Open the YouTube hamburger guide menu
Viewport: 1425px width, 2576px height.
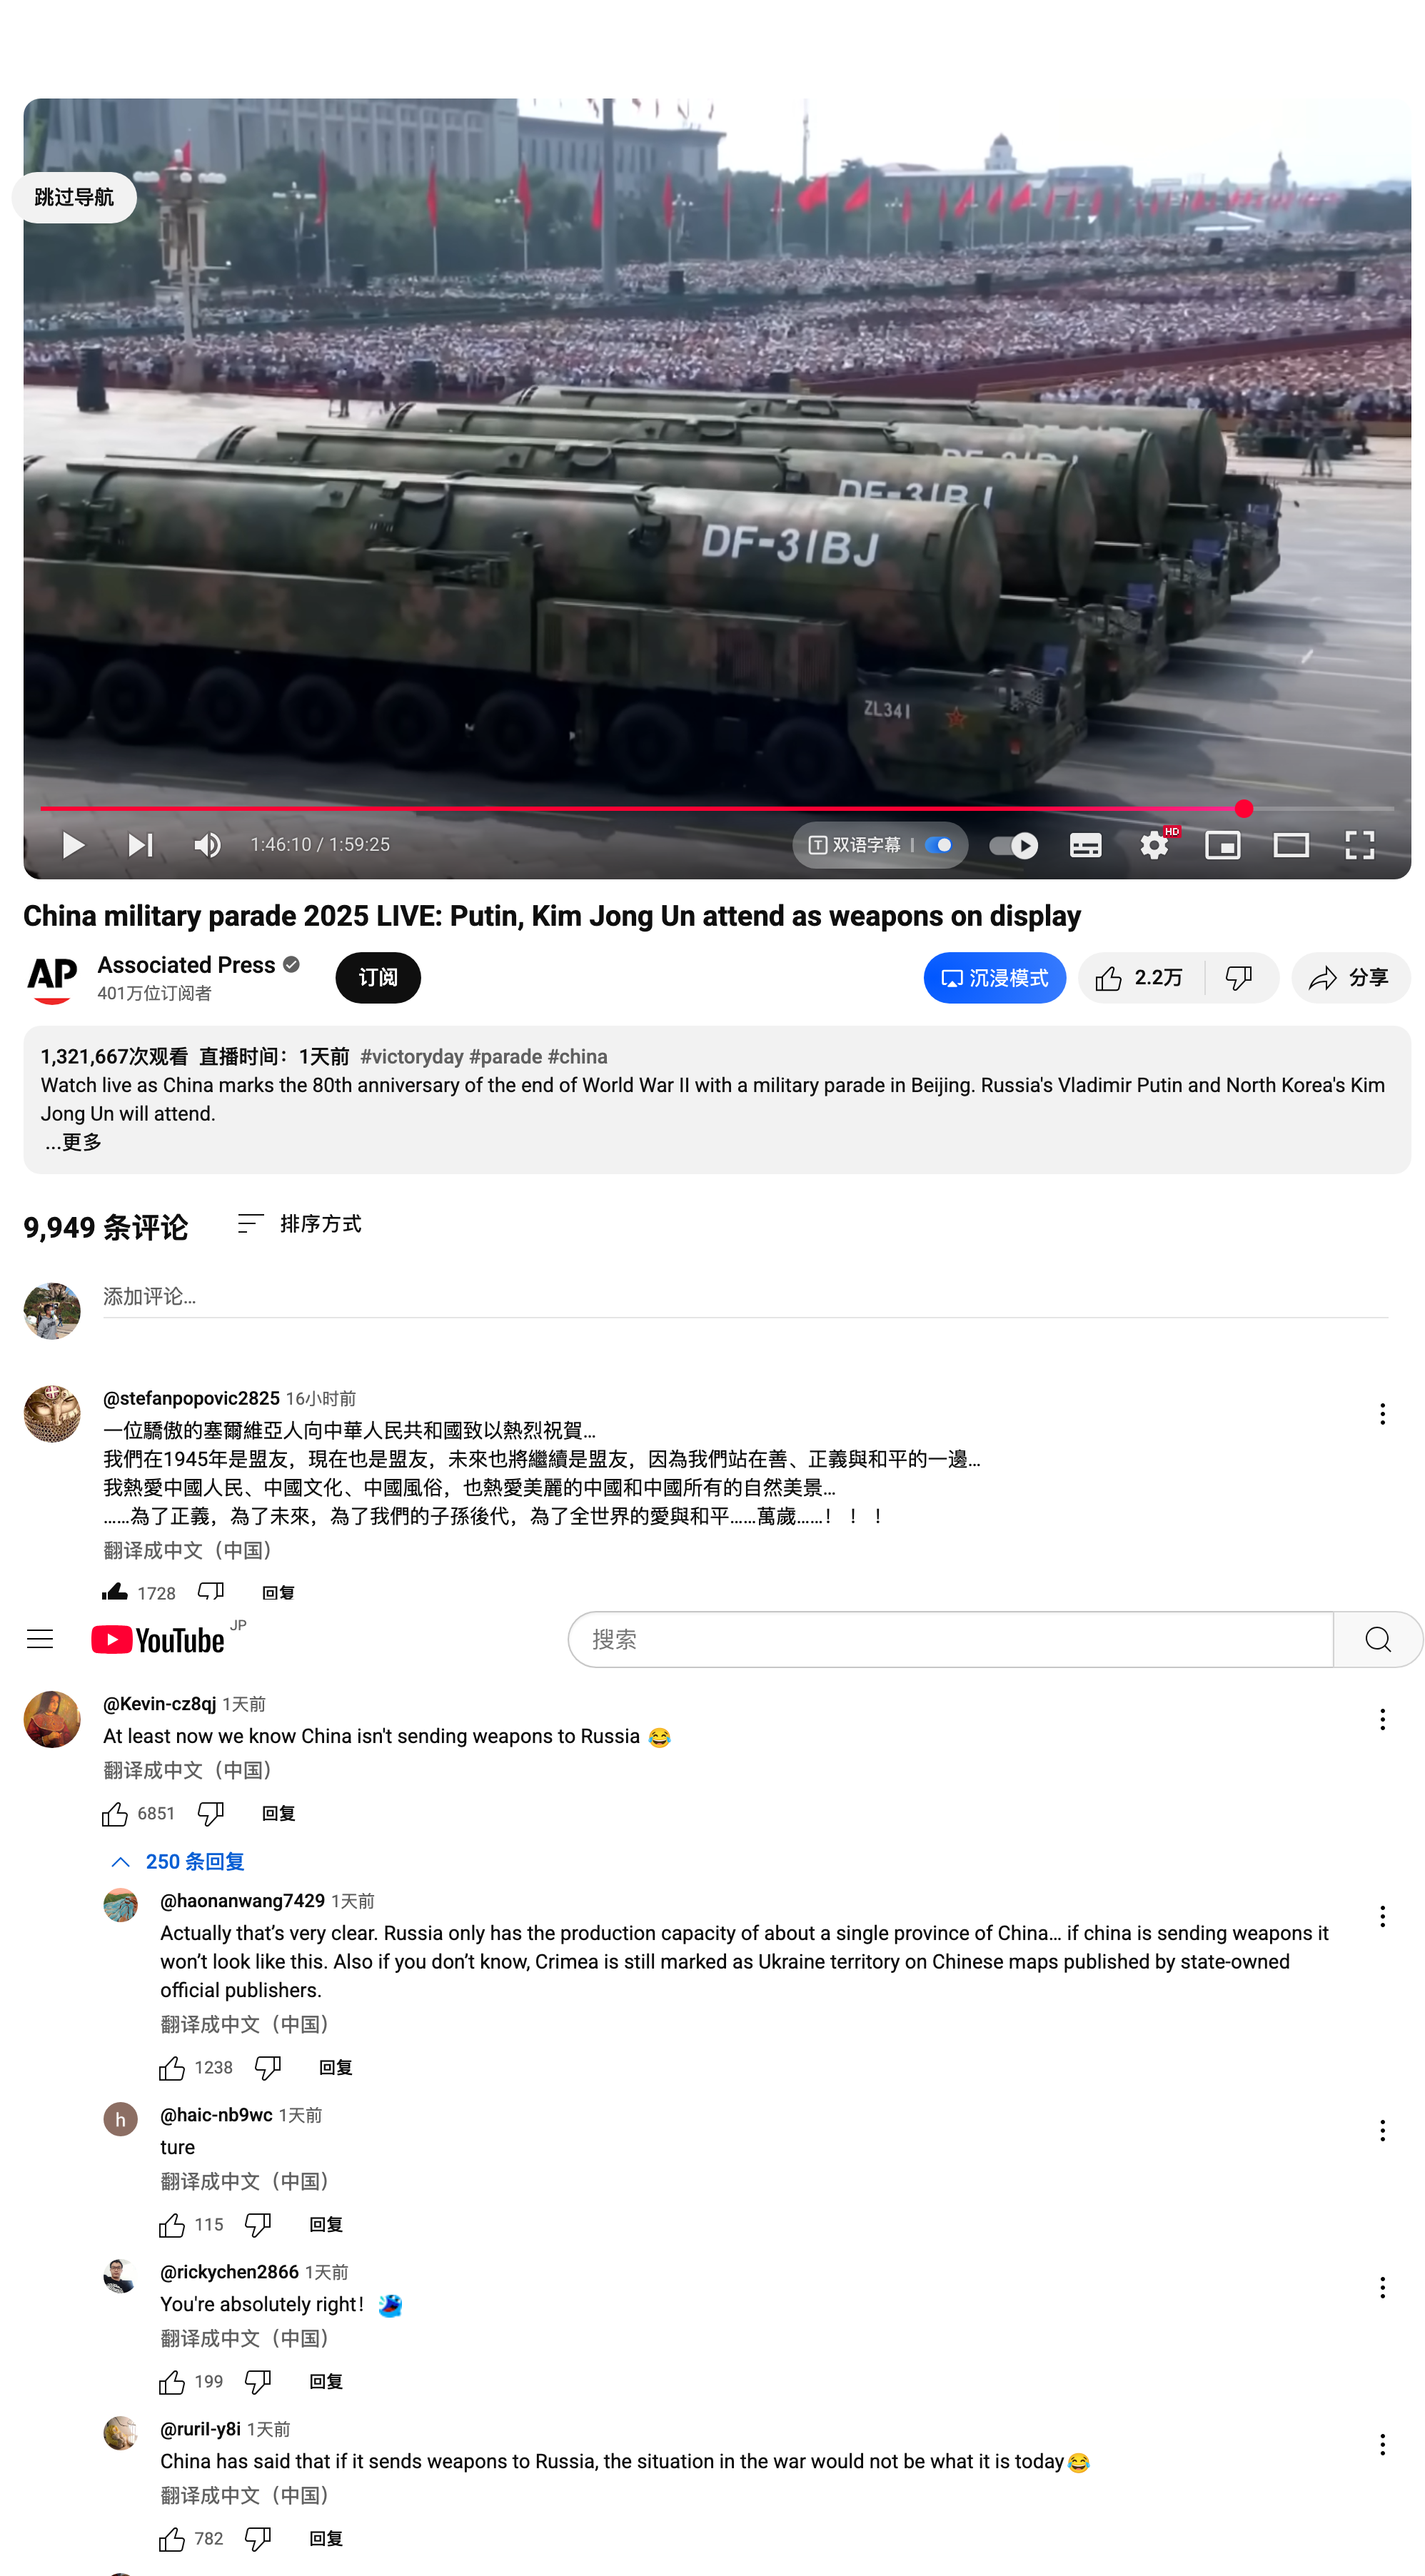coord(40,1639)
